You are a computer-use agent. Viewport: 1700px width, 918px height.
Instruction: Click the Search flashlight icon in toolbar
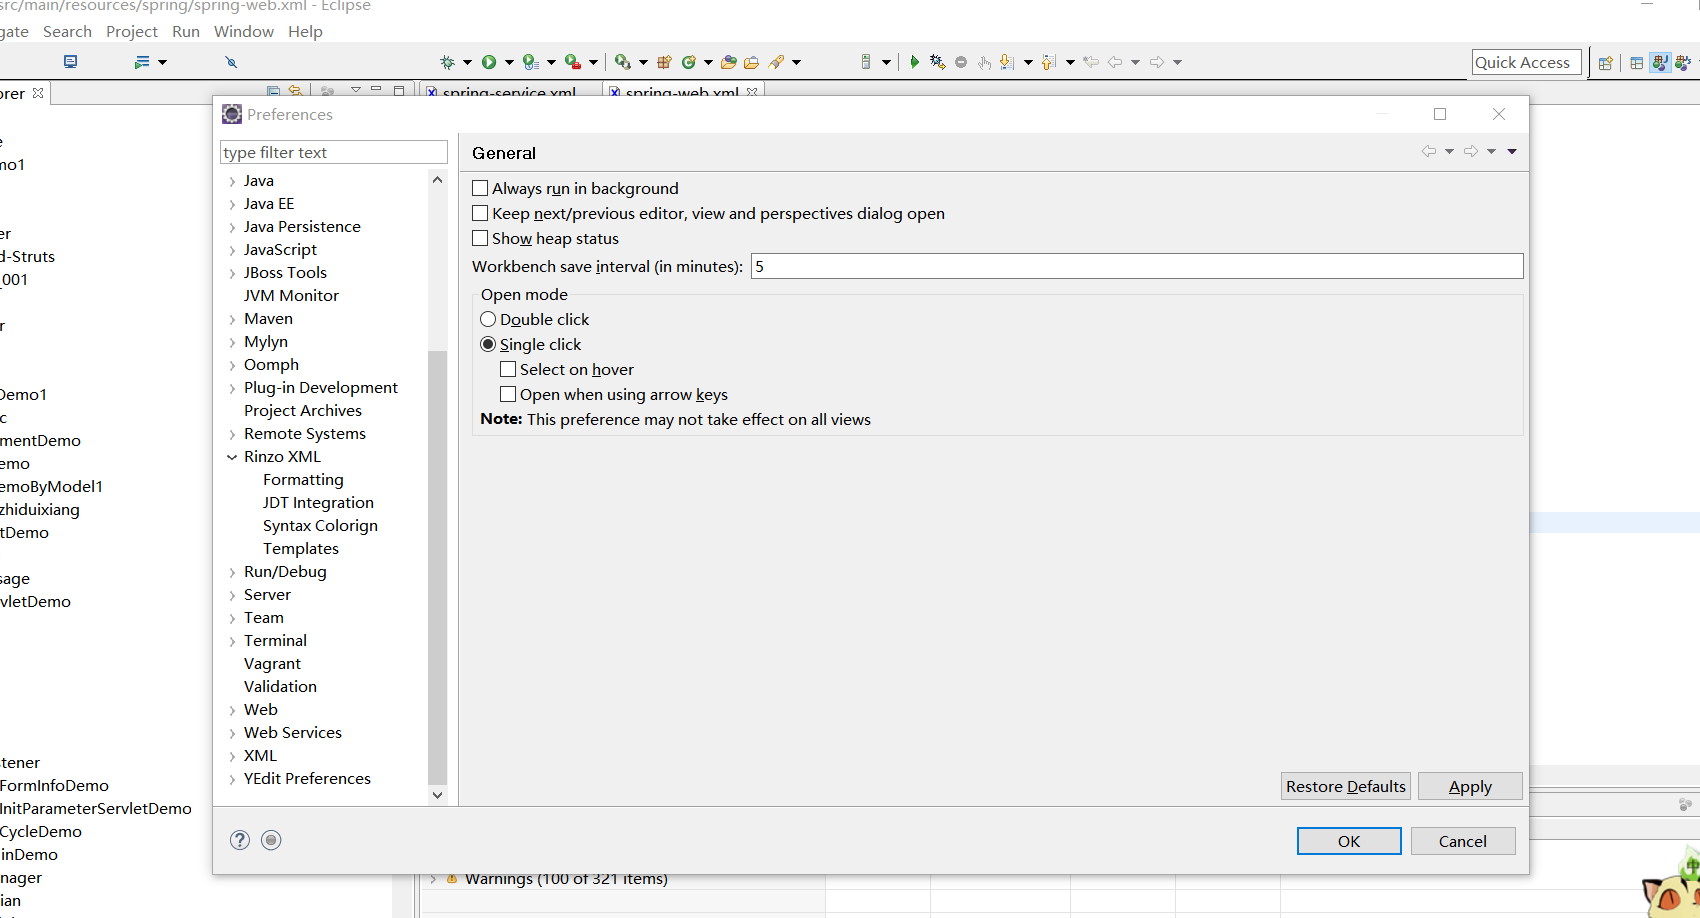click(777, 62)
